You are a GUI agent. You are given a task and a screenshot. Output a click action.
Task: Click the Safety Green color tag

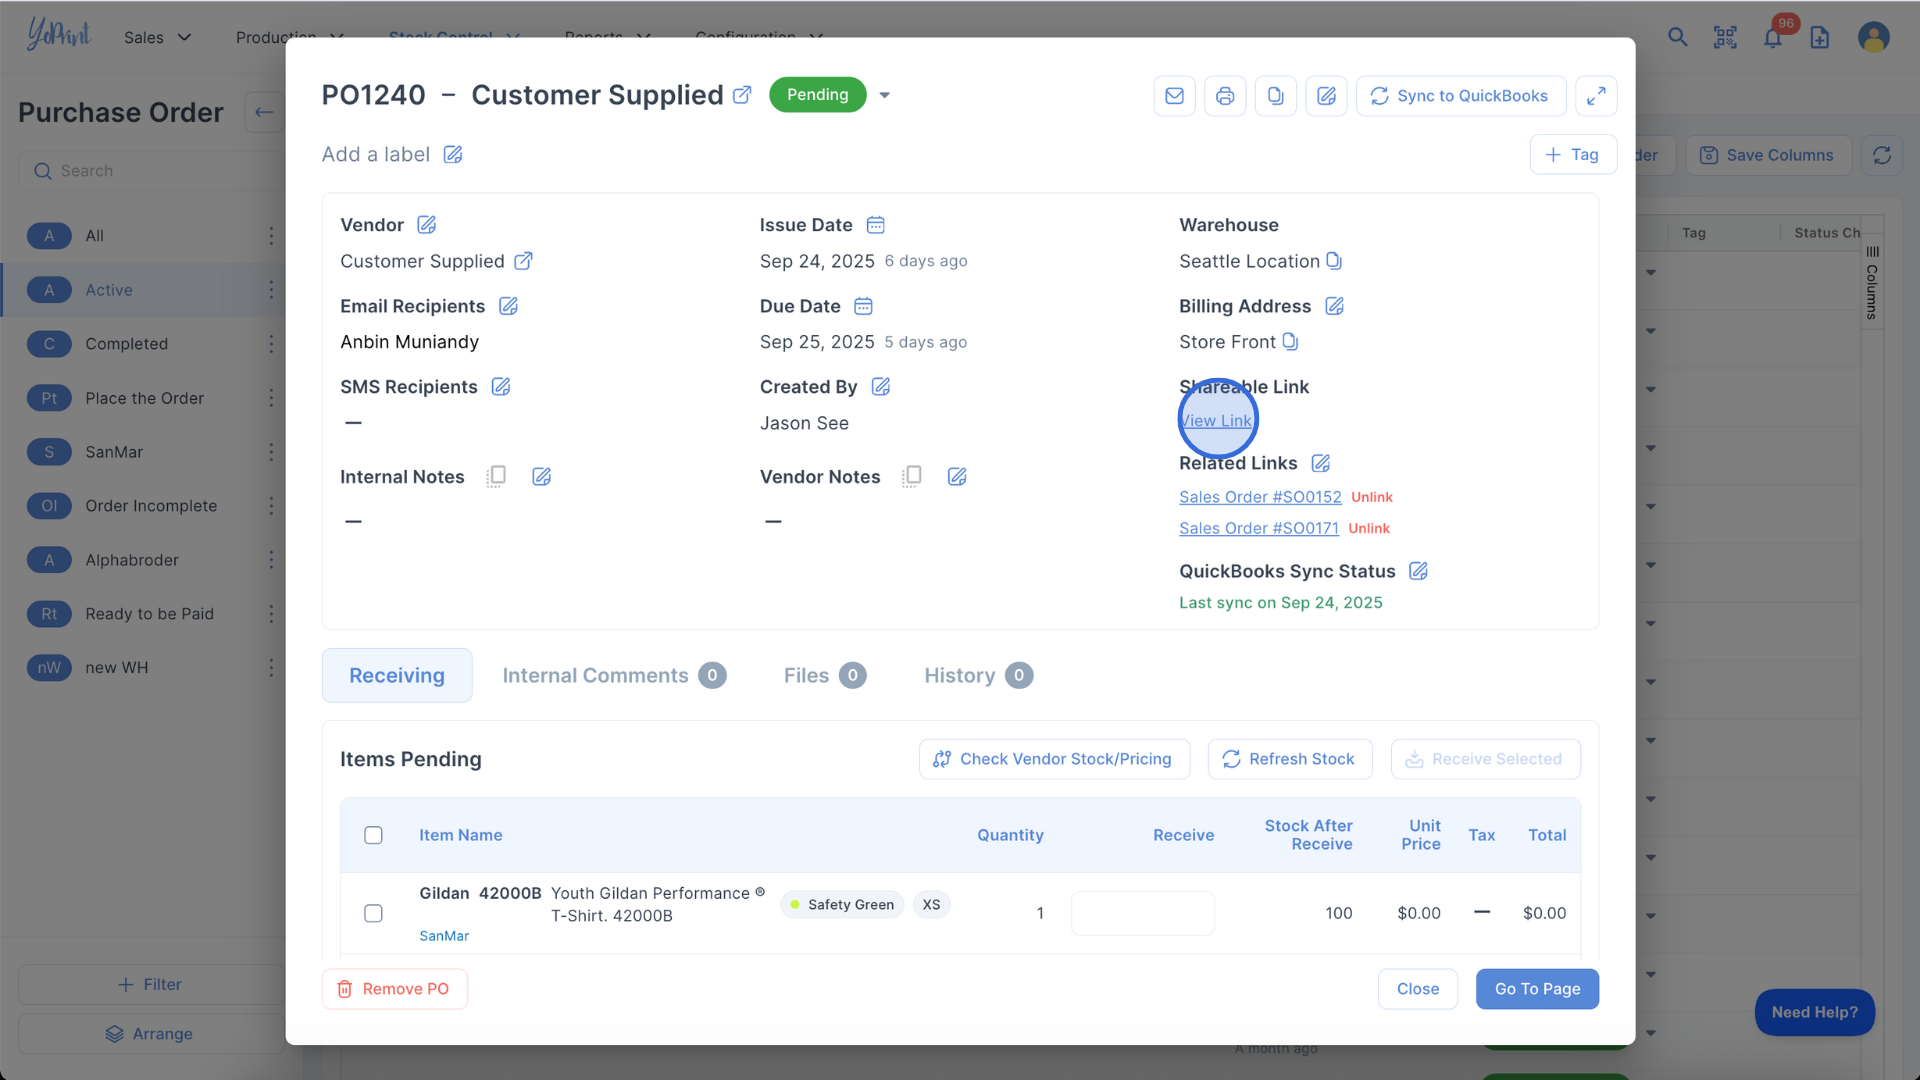click(x=842, y=905)
